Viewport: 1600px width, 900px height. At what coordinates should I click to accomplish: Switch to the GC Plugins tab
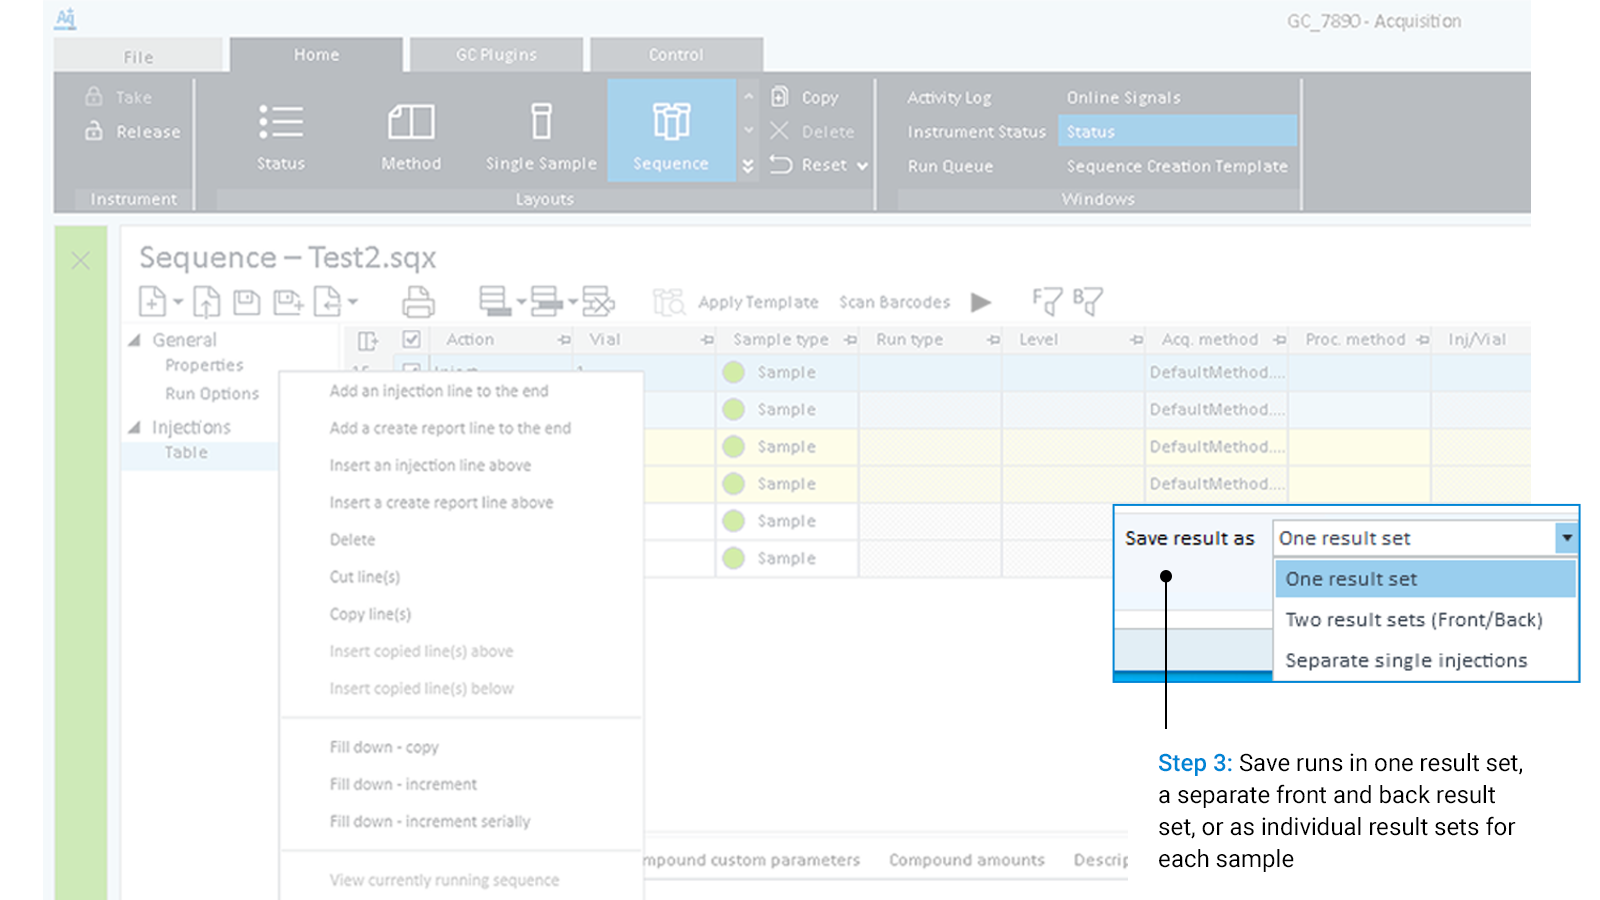[x=497, y=55]
